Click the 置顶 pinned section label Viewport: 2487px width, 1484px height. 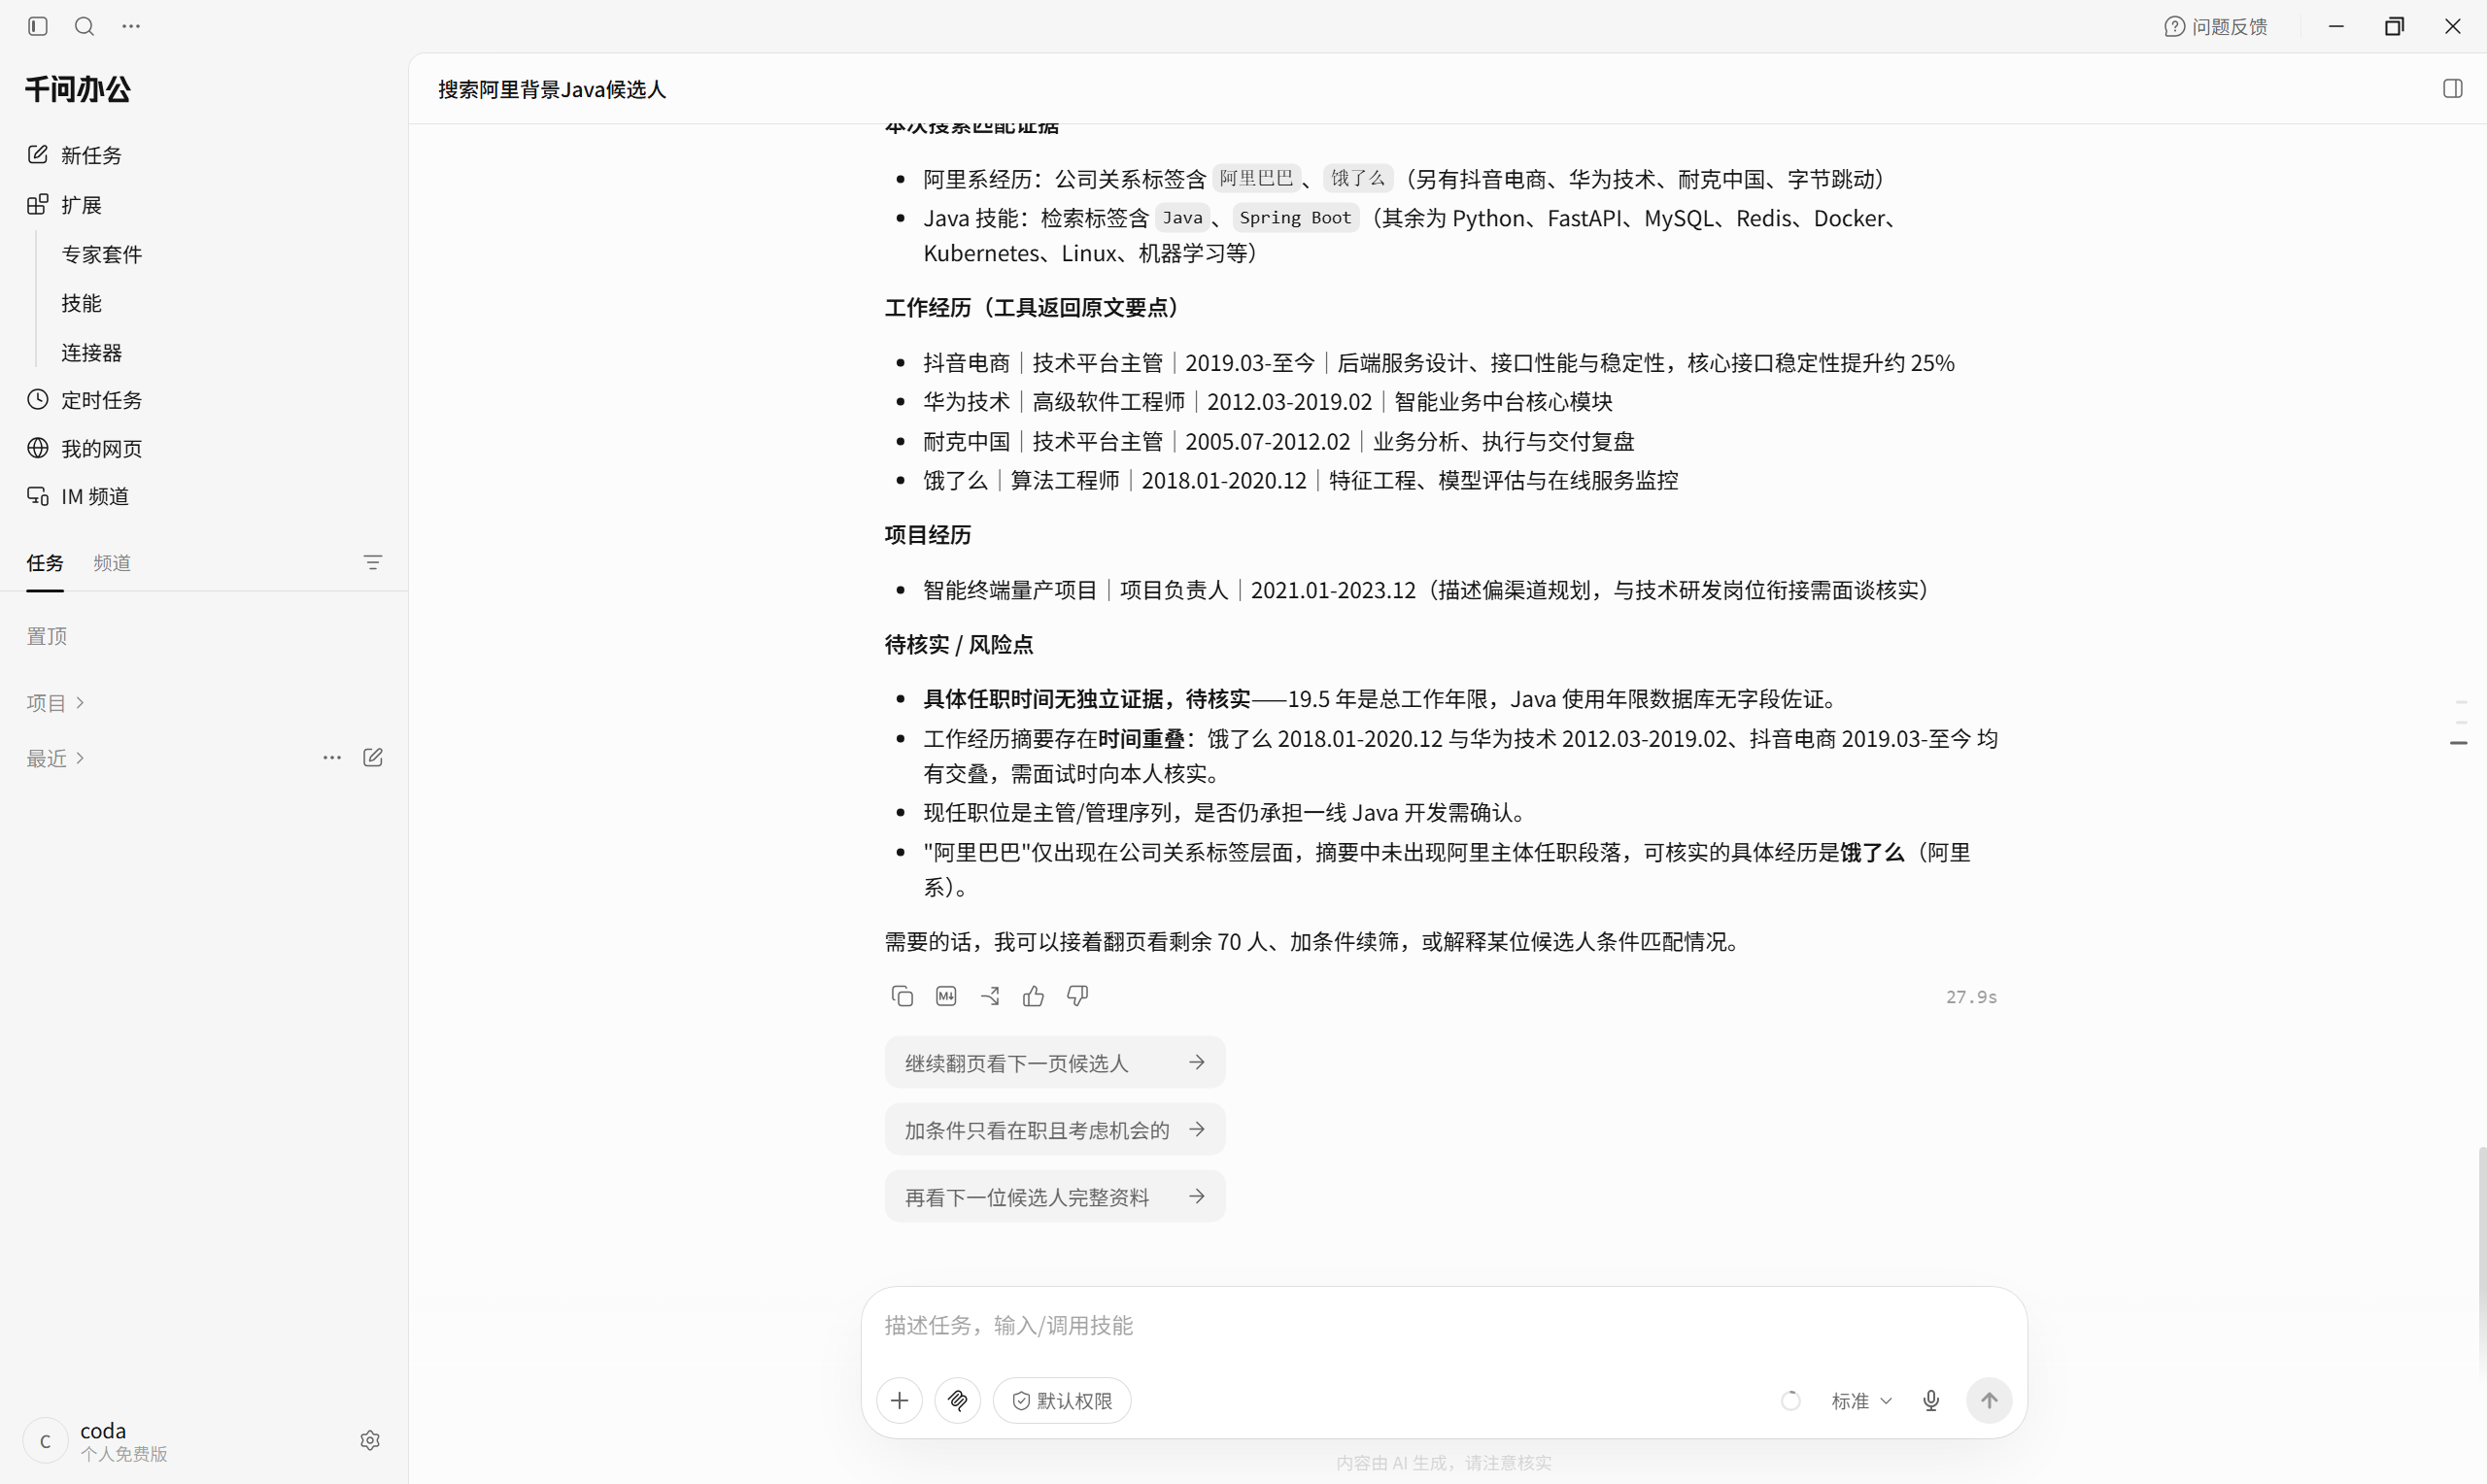47,636
